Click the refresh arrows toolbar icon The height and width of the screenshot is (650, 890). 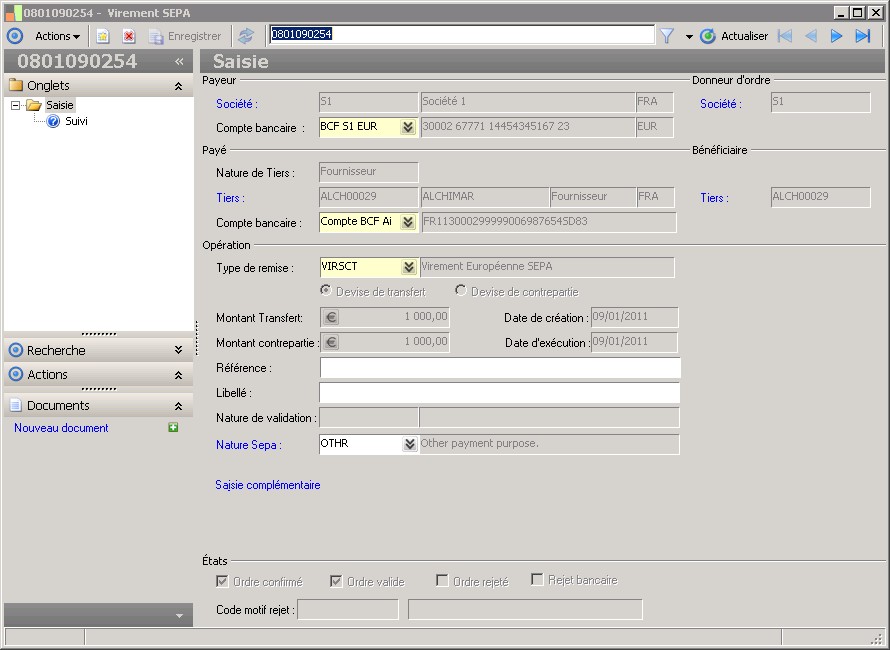click(x=245, y=36)
